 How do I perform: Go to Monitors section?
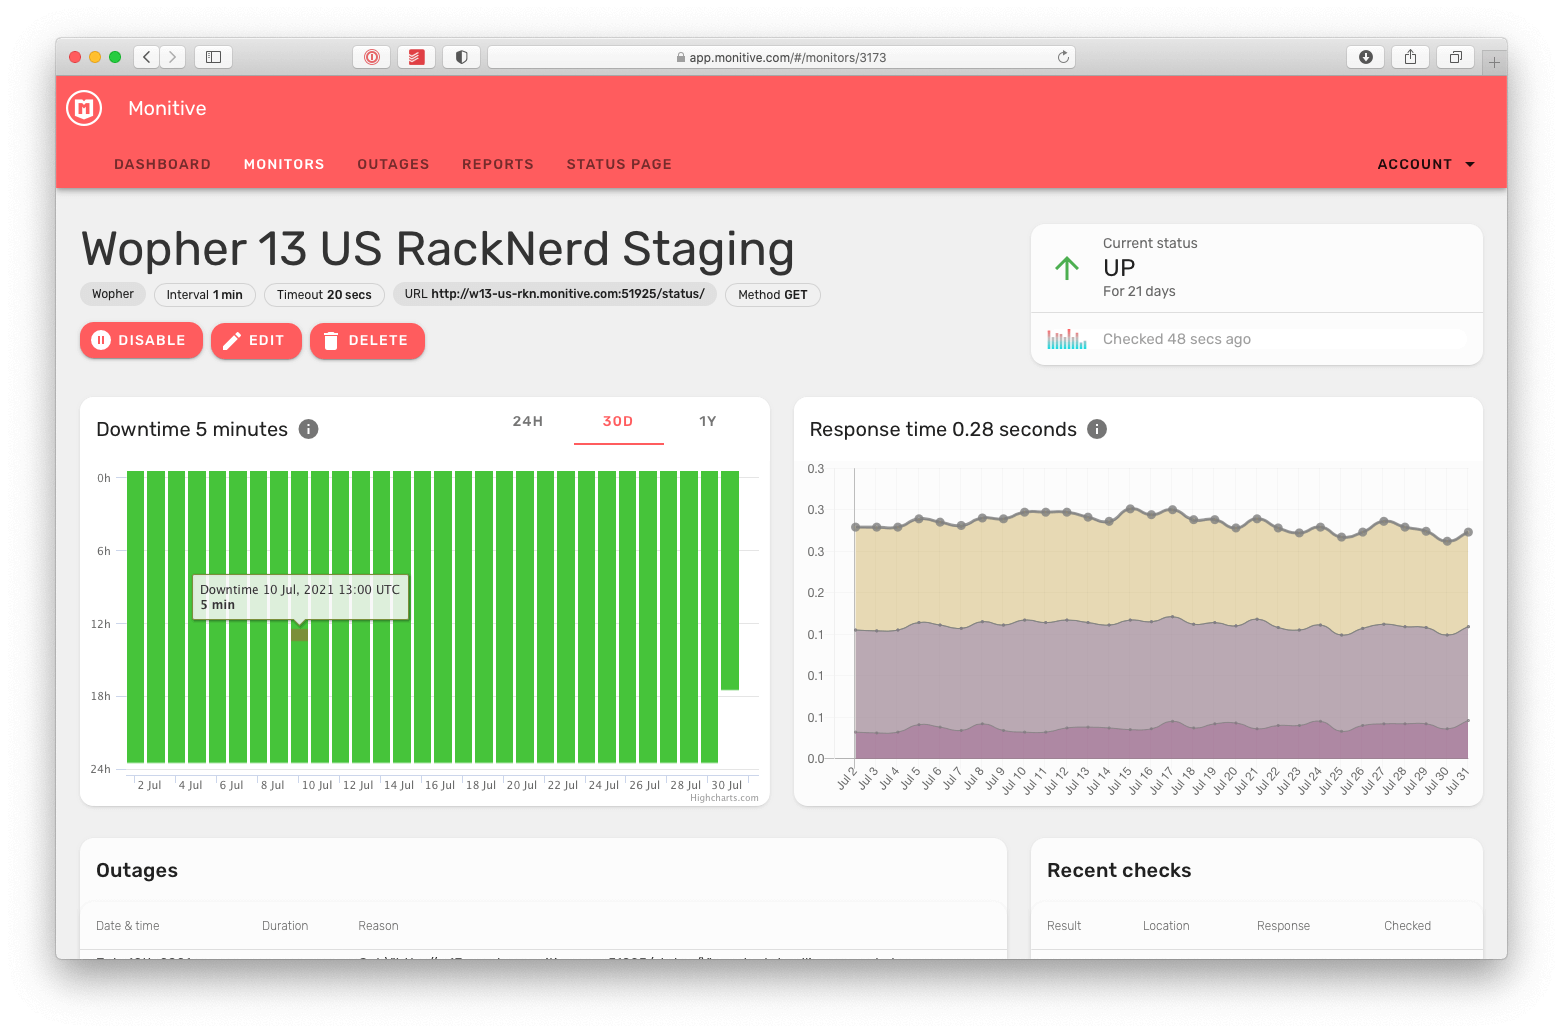click(x=284, y=164)
